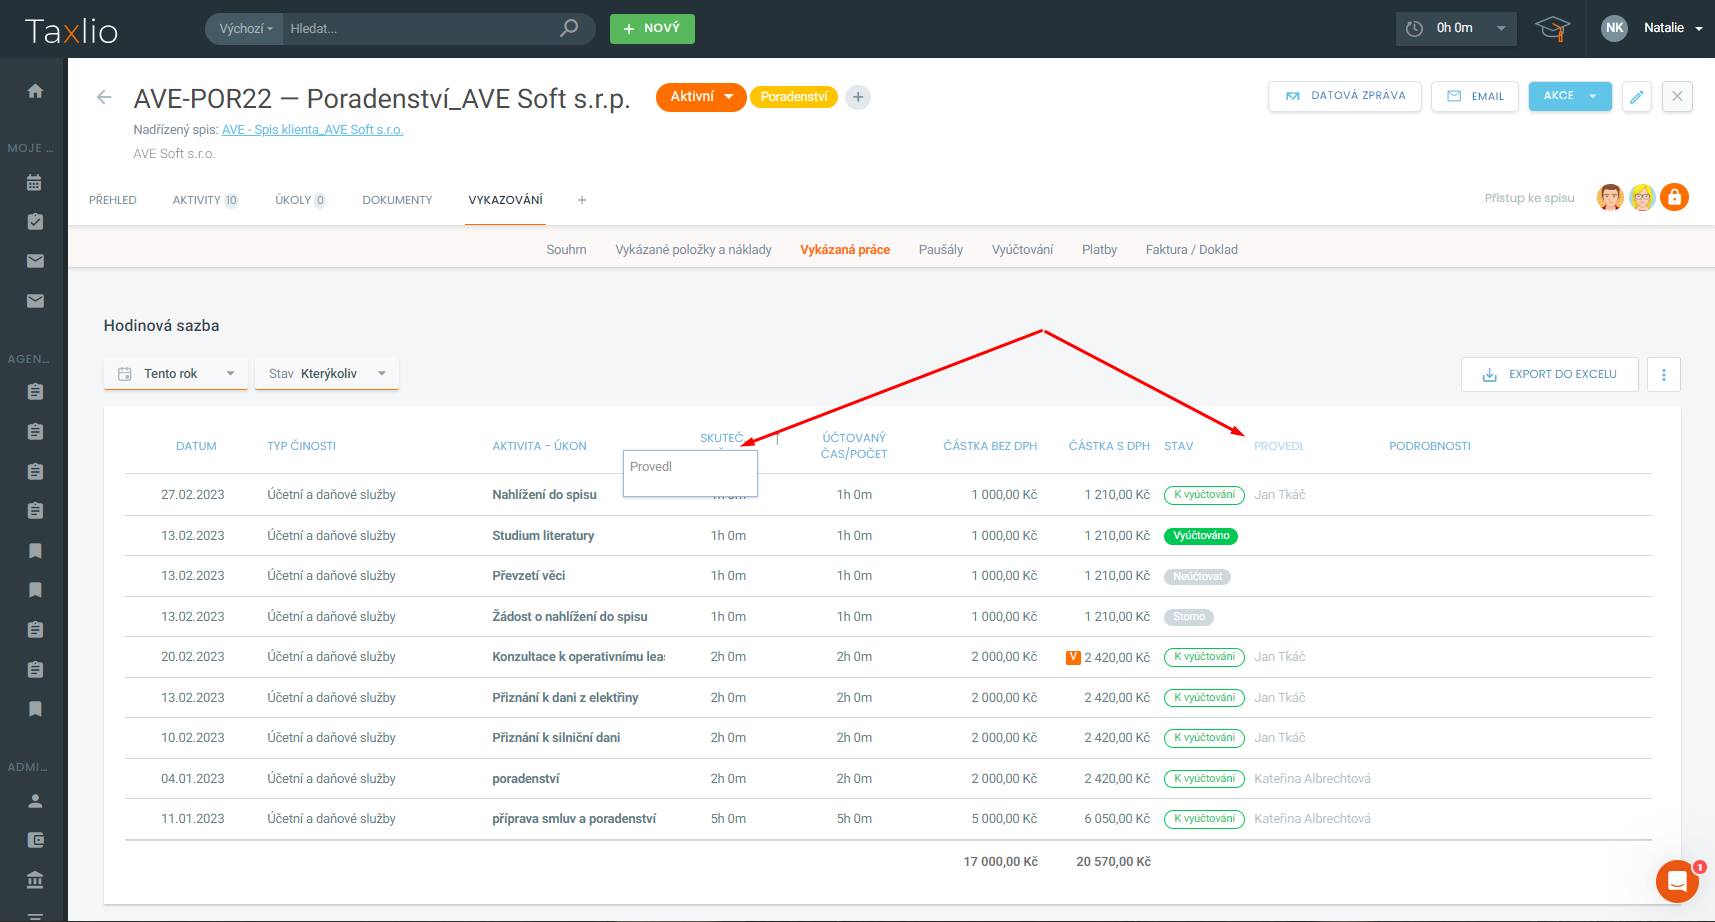Viewport: 1715px width, 922px height.
Task: Open the DOKUMENTY tab
Action: (397, 200)
